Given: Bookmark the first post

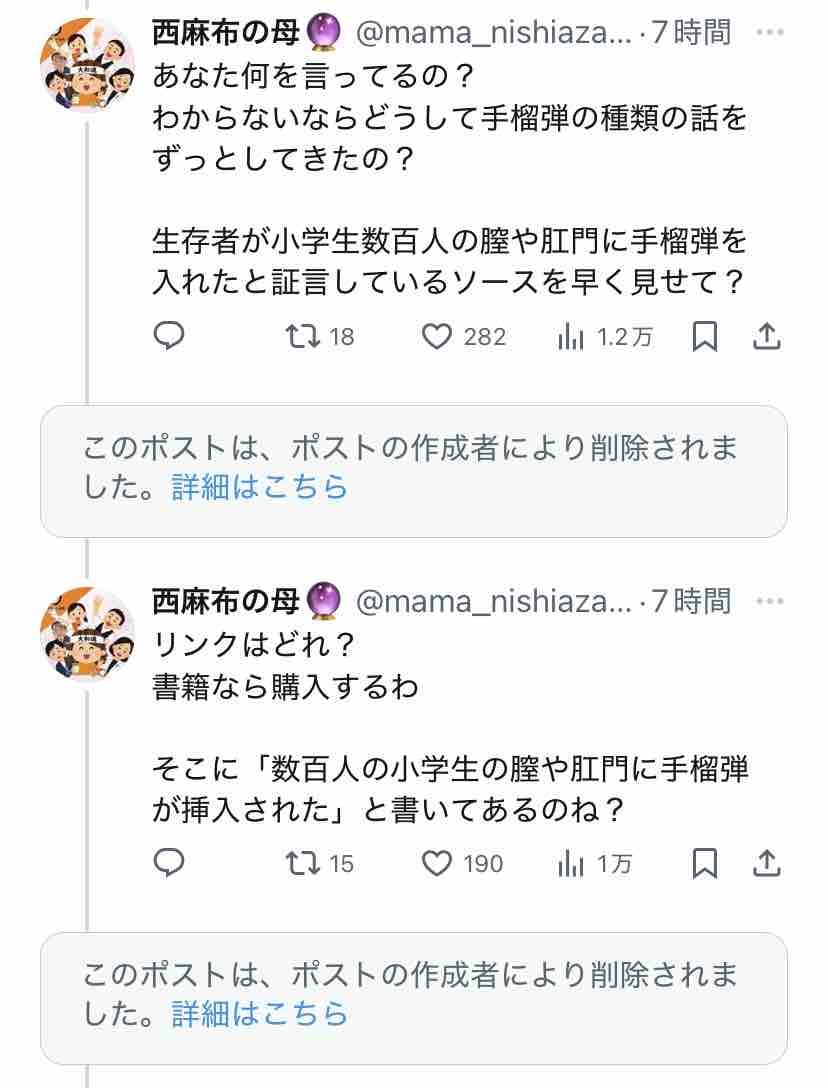Looking at the screenshot, I should coord(704,337).
